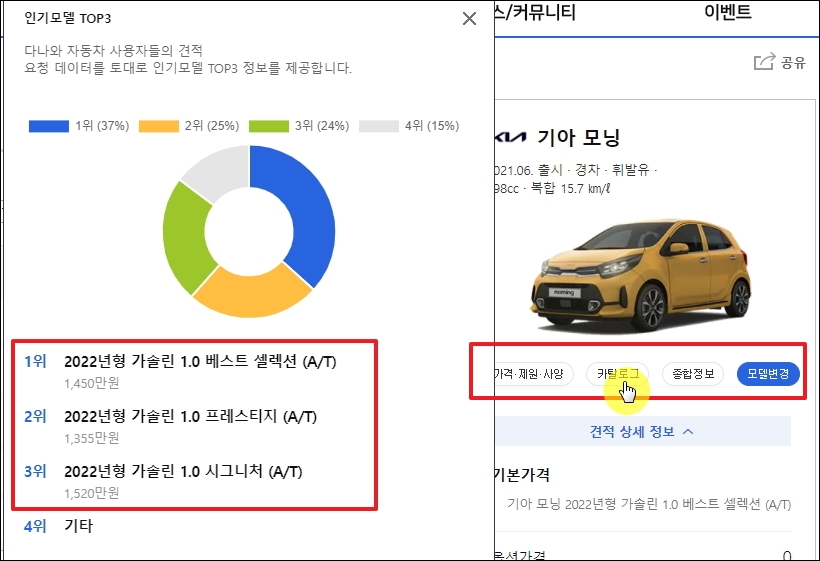
Task: Open the 커뮤니티 menu tab
Action: pyautogui.click(x=534, y=13)
